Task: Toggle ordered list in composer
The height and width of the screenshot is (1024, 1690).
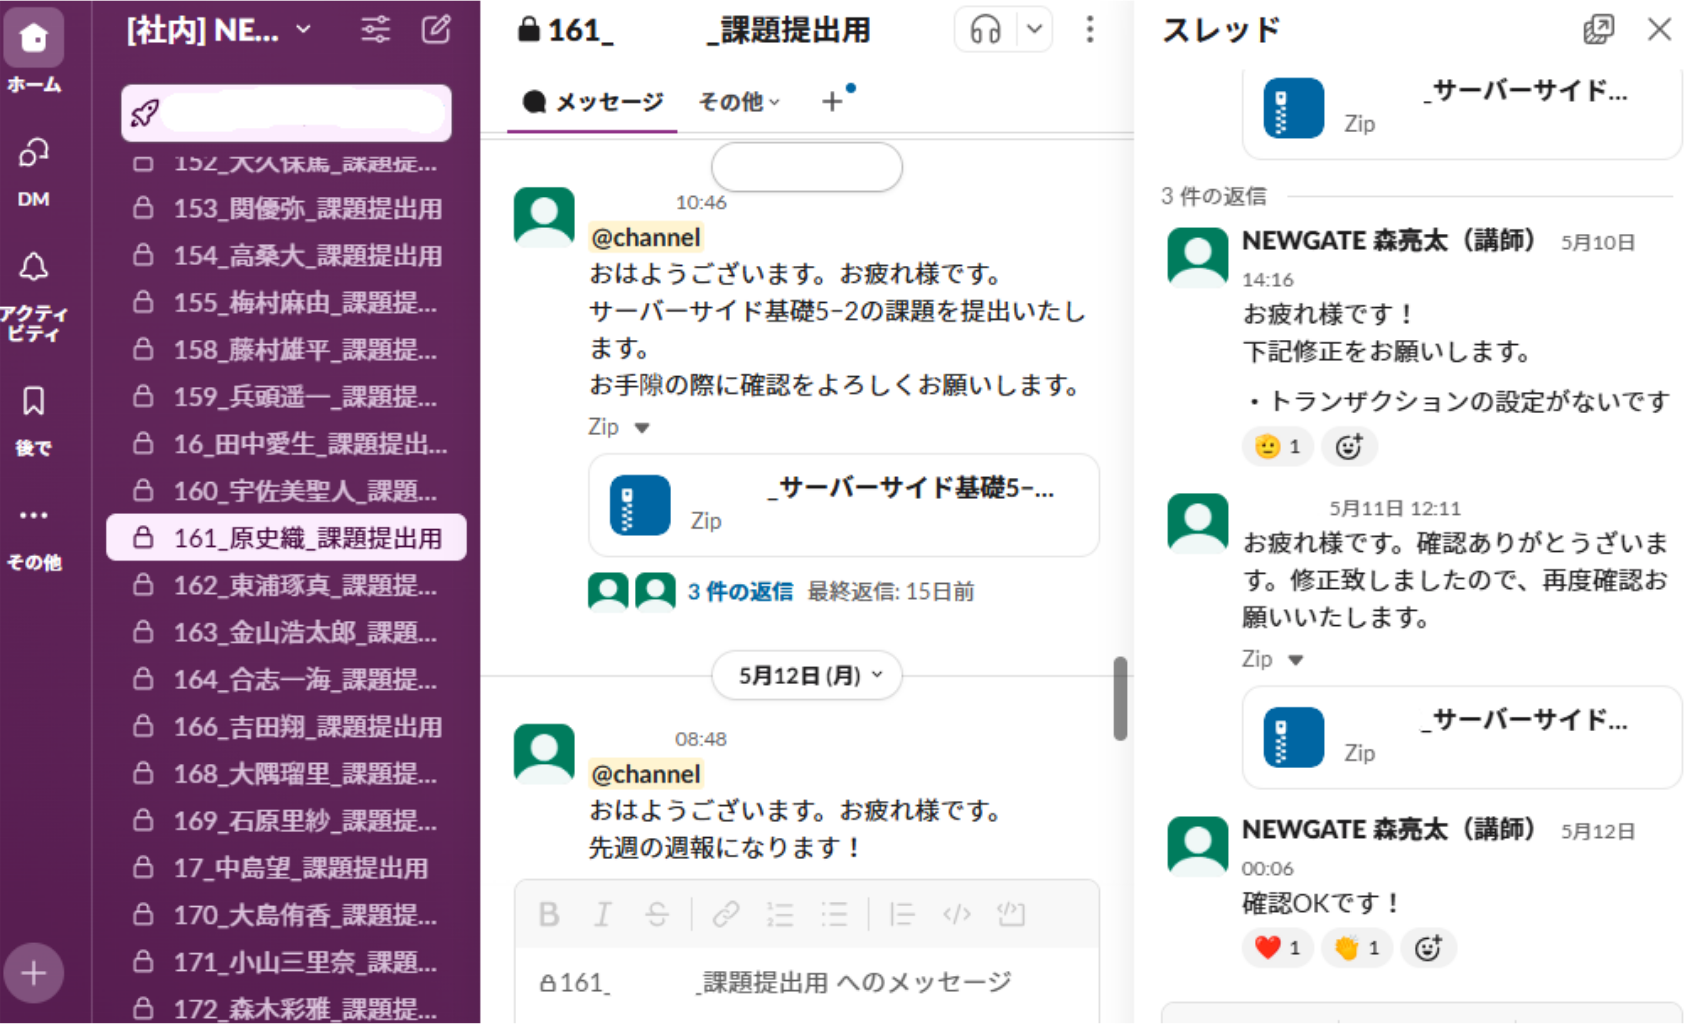Action: click(x=780, y=914)
